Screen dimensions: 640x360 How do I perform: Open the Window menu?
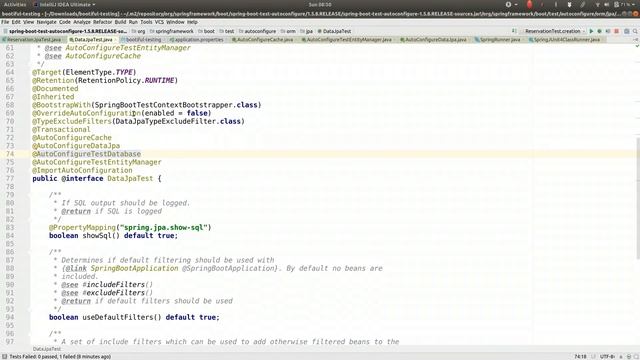point(176,22)
